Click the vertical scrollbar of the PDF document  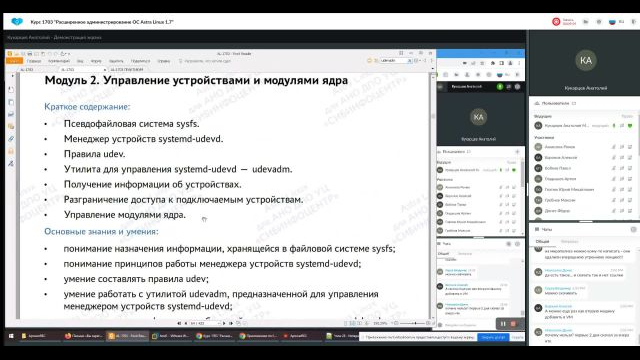[x=433, y=196]
